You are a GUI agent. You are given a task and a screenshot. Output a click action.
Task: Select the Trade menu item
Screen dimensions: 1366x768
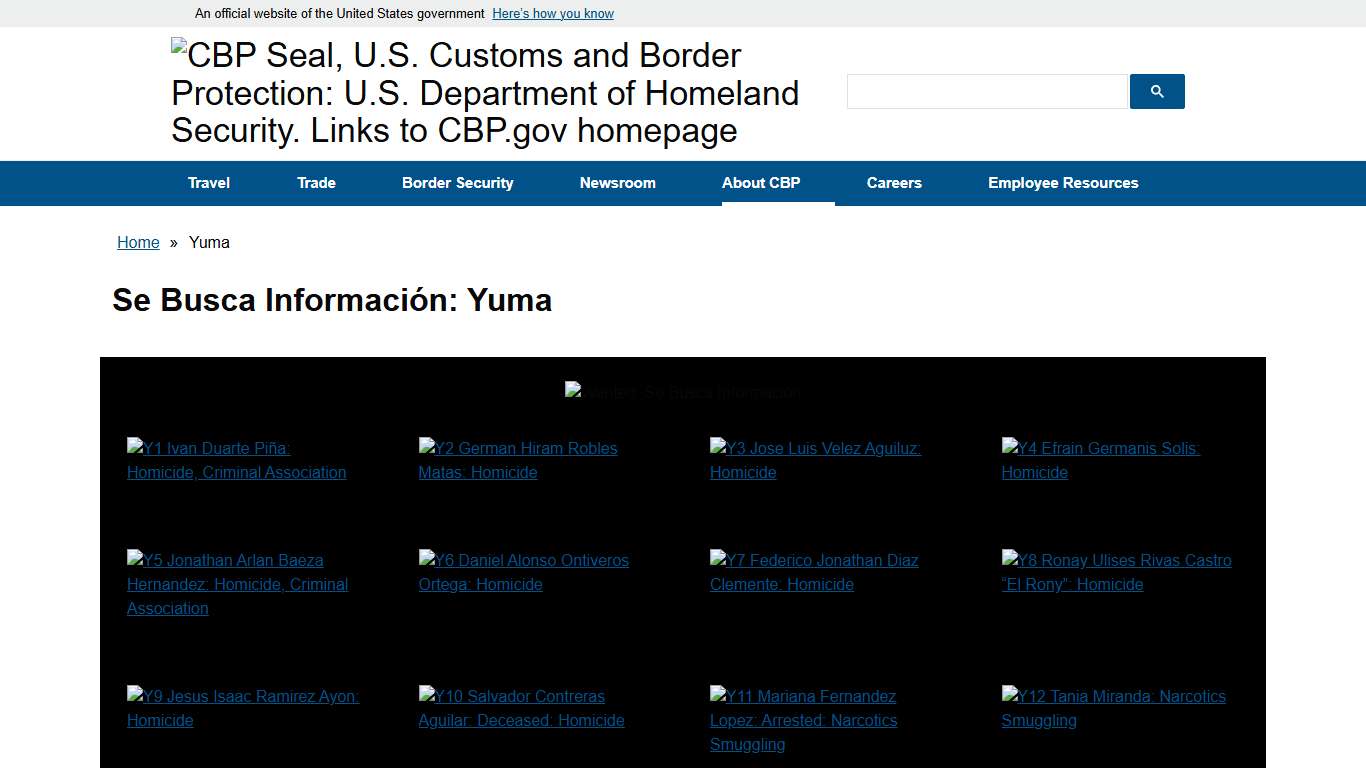pyautogui.click(x=316, y=183)
